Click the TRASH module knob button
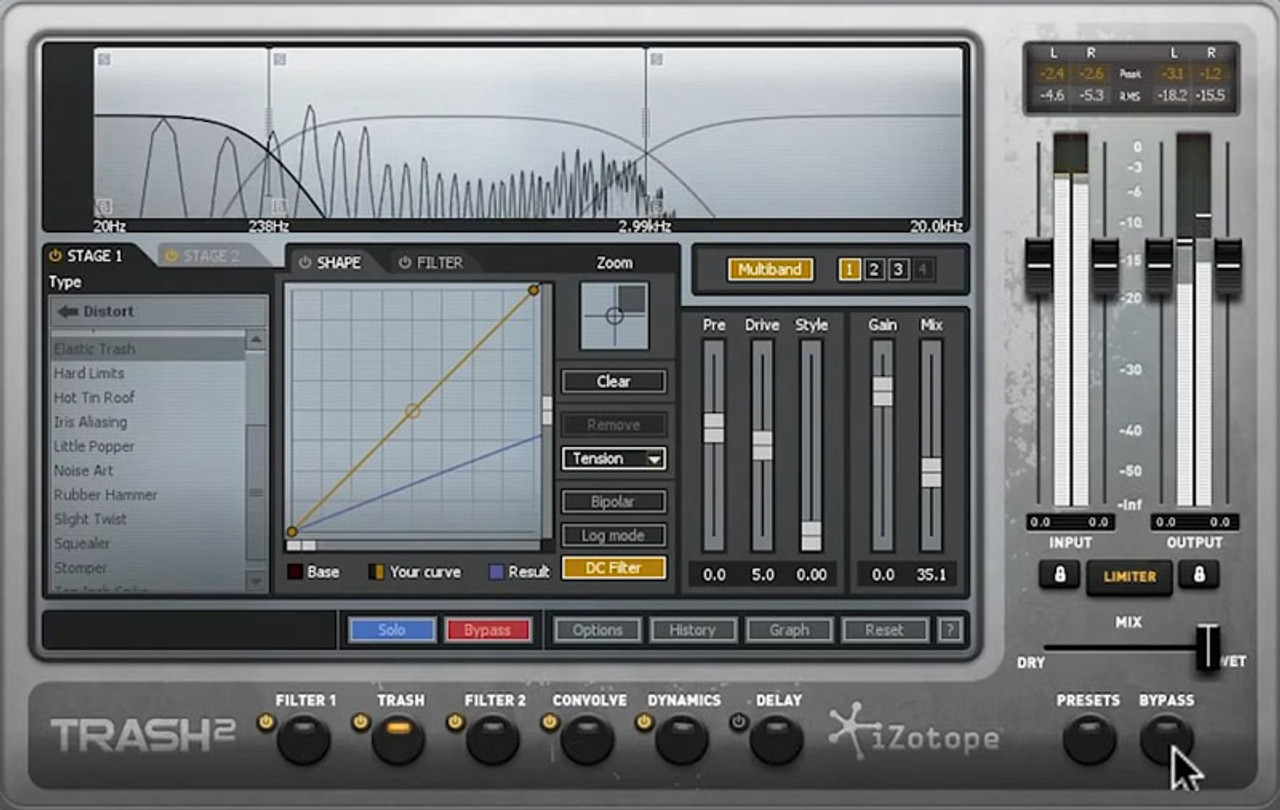Viewport: 1280px width, 810px height. point(398,740)
